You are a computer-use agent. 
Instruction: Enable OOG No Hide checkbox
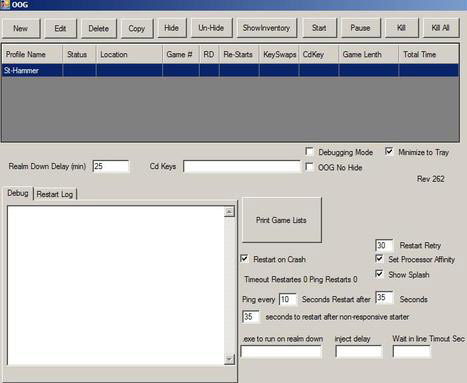point(310,167)
